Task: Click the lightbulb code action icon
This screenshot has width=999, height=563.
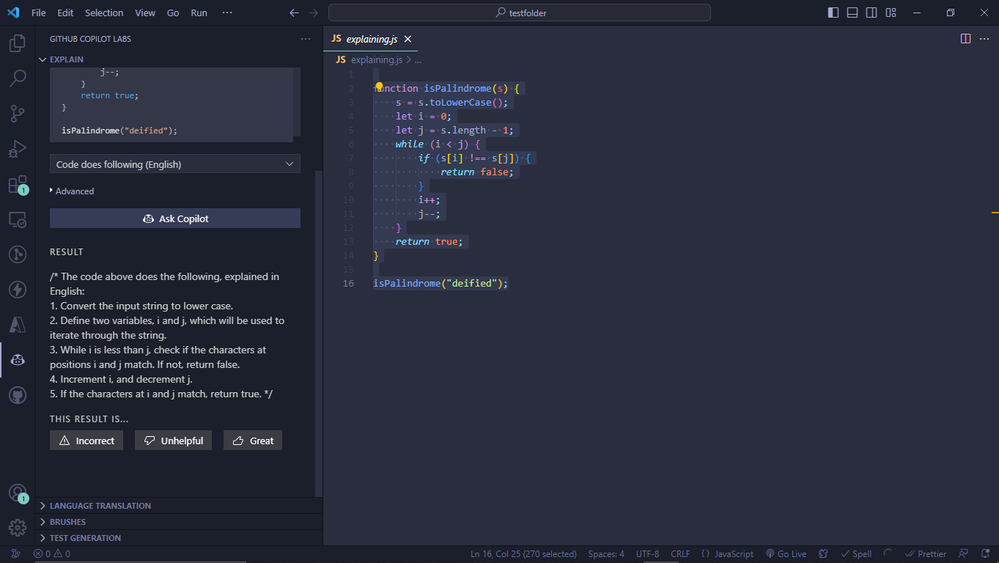Action: pyautogui.click(x=380, y=88)
